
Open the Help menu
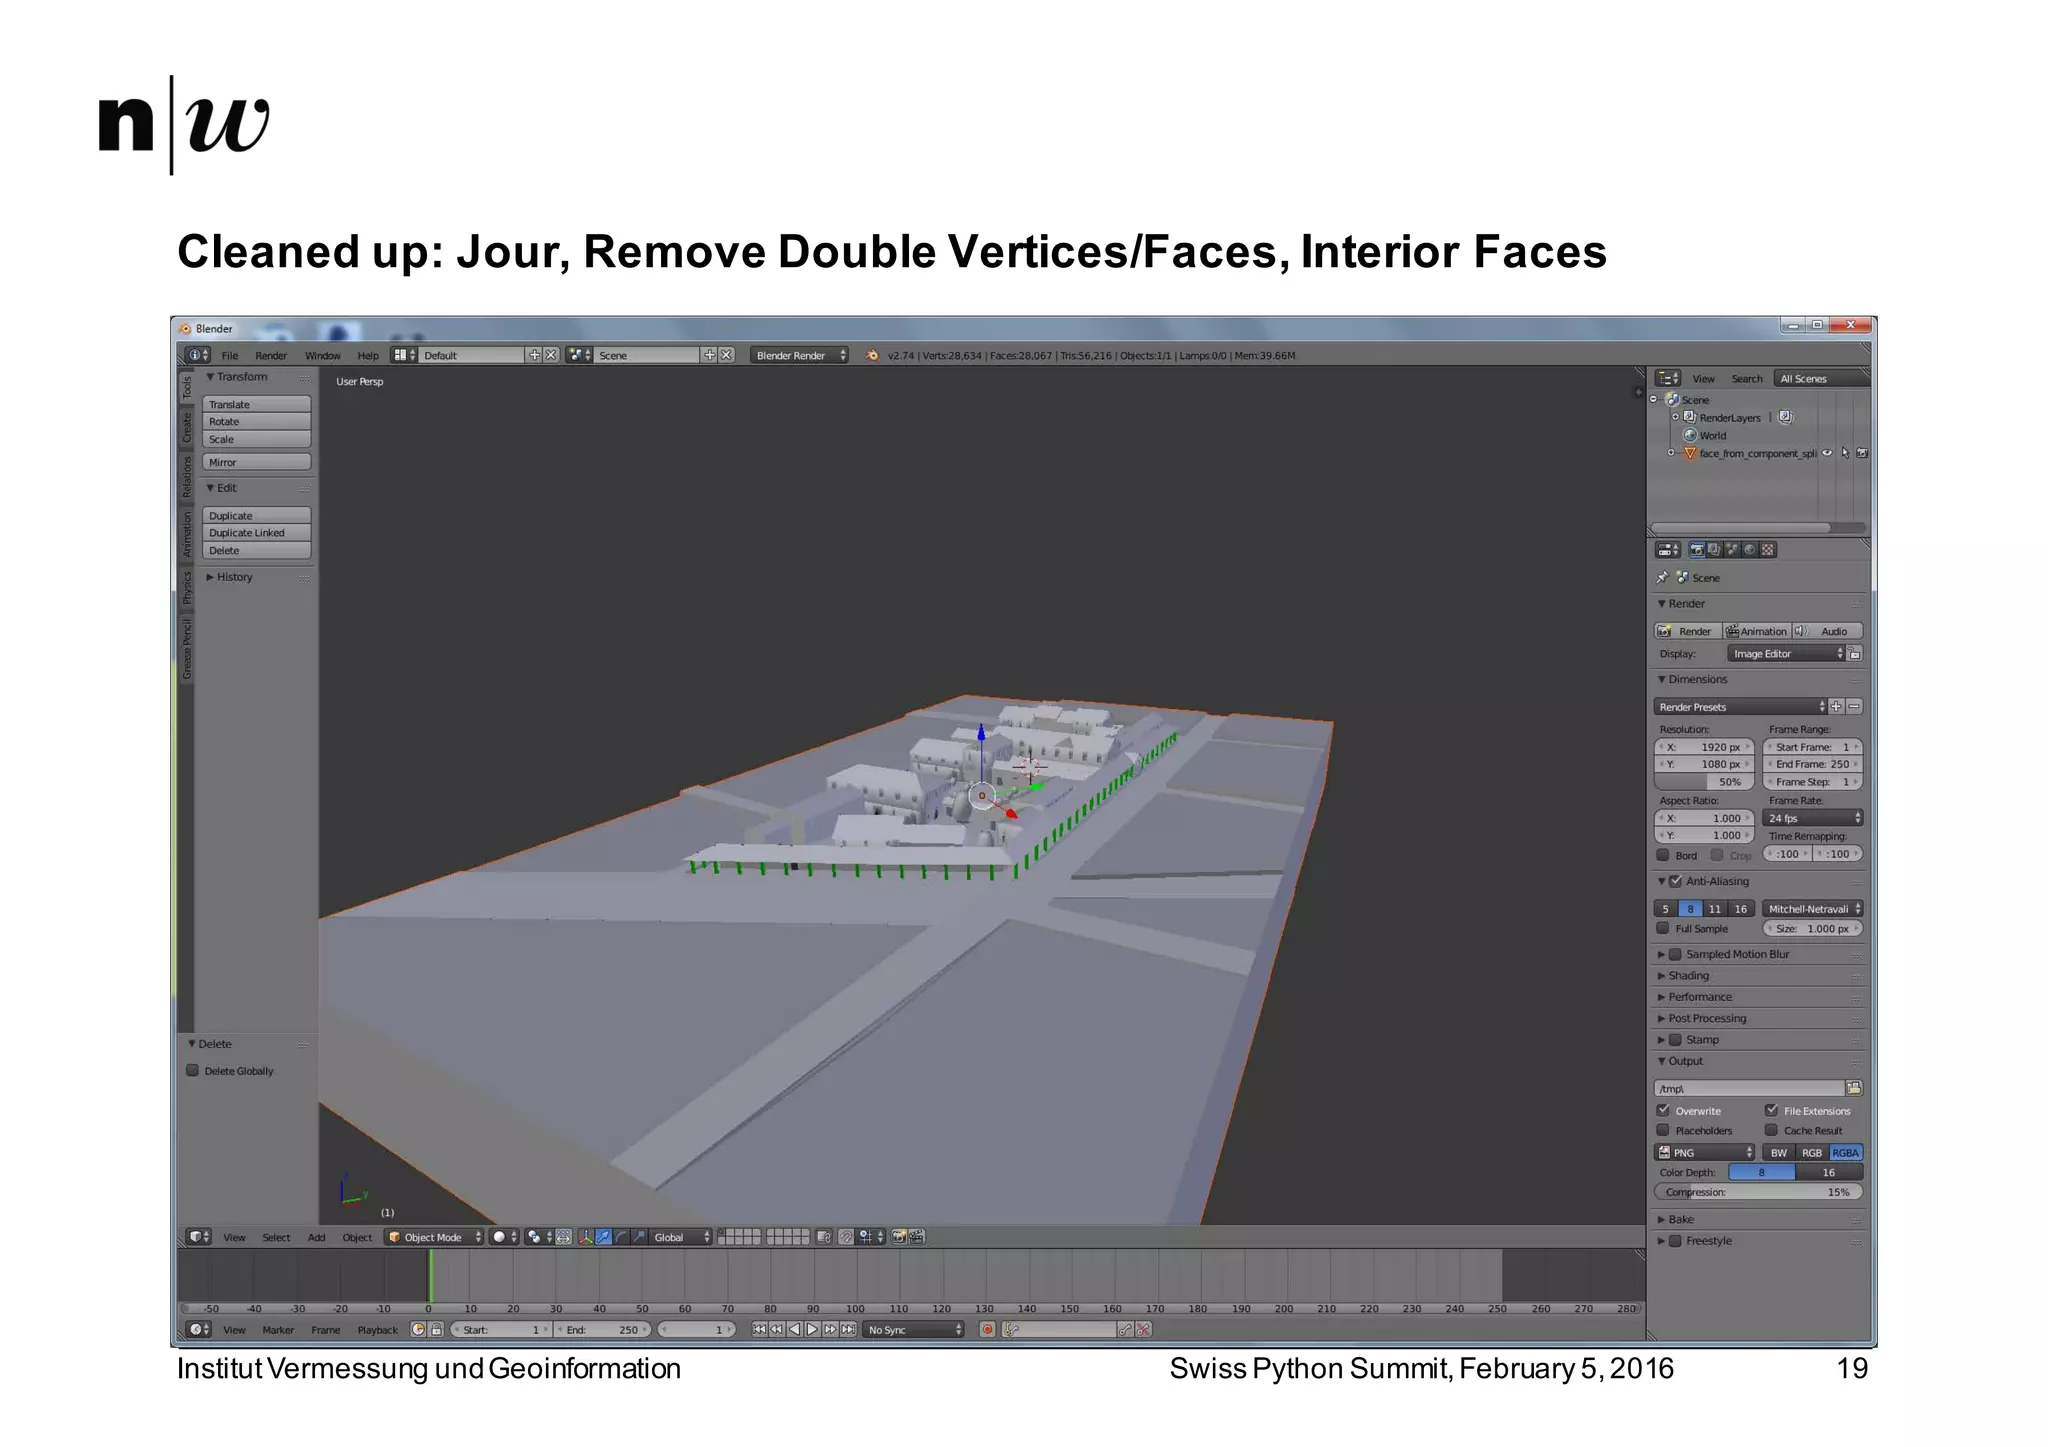pos(368,355)
